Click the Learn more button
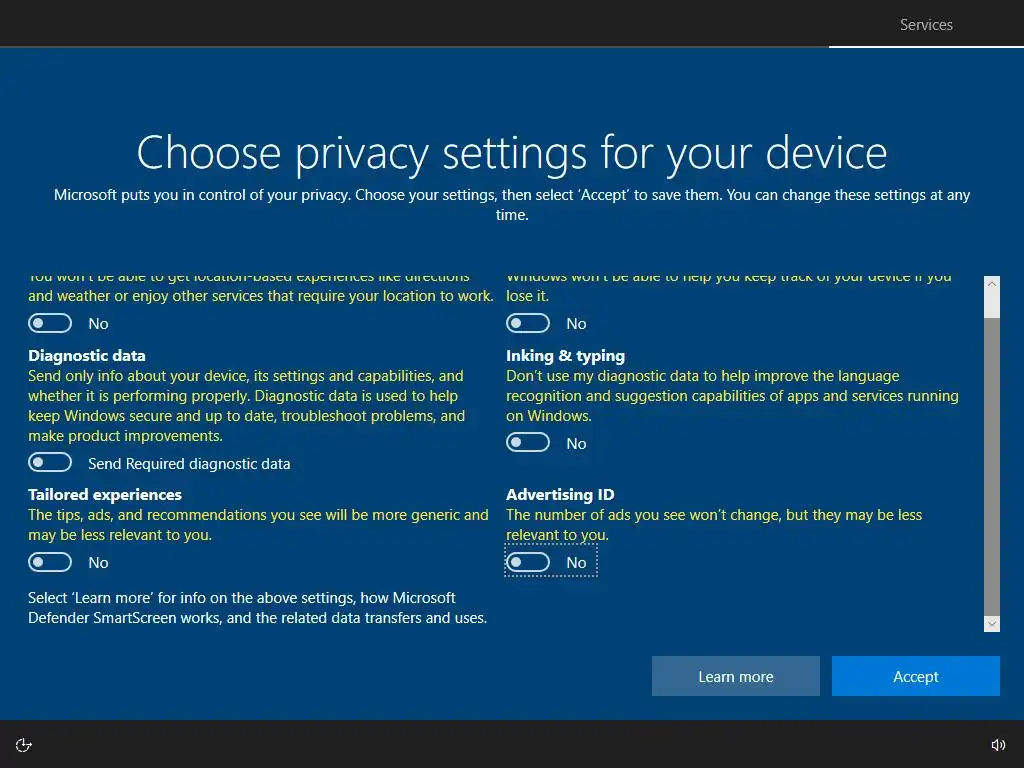This screenshot has width=1024, height=768. [x=735, y=676]
